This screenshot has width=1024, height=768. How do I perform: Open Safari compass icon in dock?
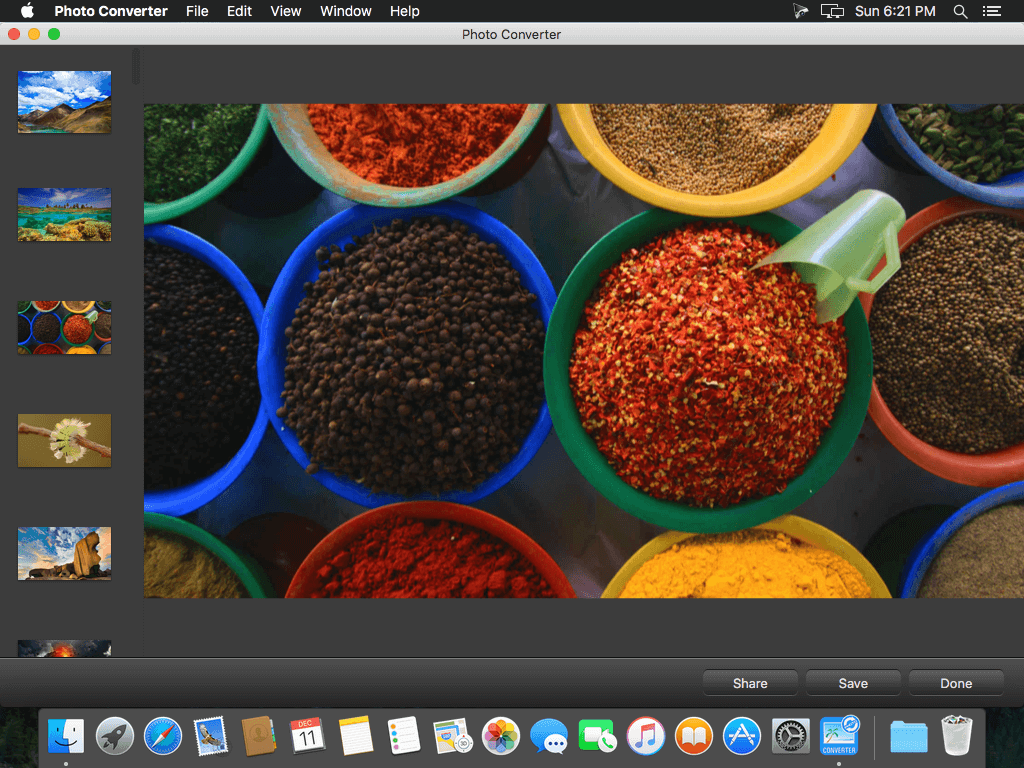pyautogui.click(x=163, y=736)
